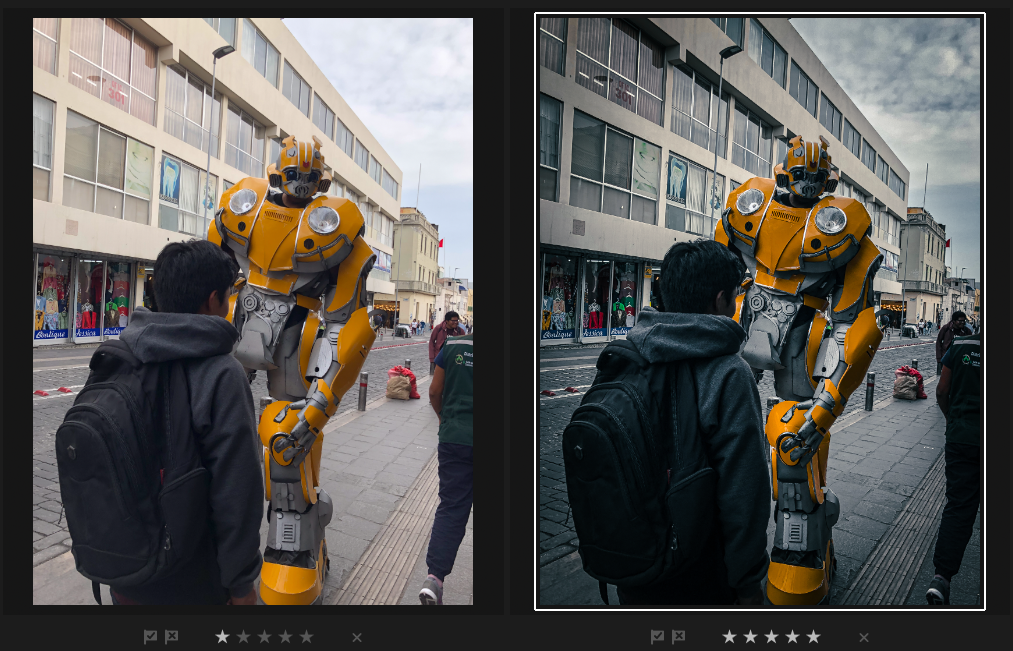1013x651 pixels.
Task: Click the fifth star under right photo
Action: (x=813, y=637)
